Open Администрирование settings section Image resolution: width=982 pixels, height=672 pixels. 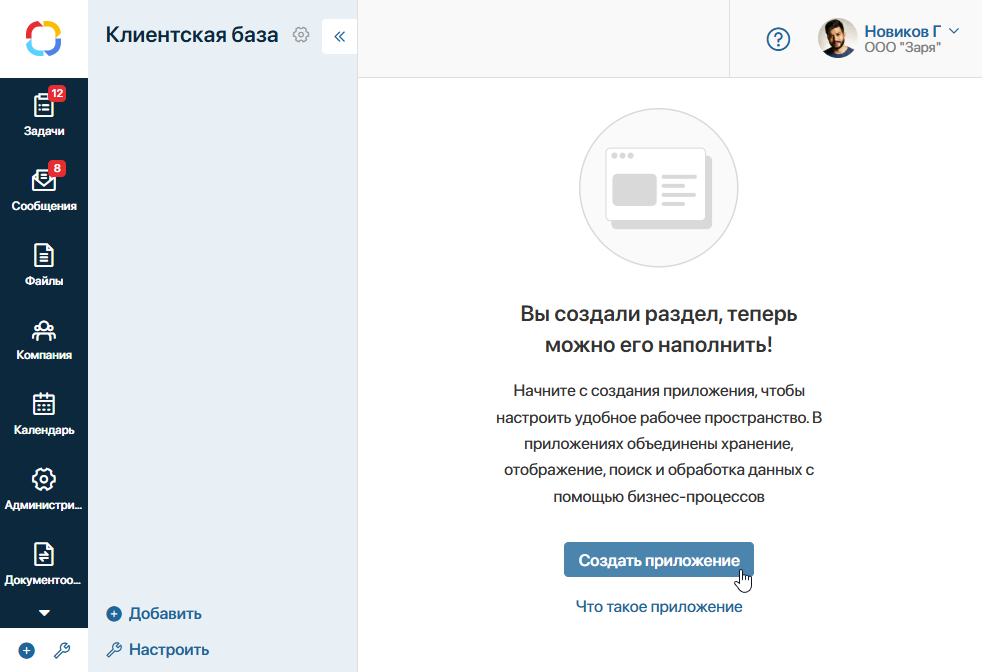click(x=44, y=490)
